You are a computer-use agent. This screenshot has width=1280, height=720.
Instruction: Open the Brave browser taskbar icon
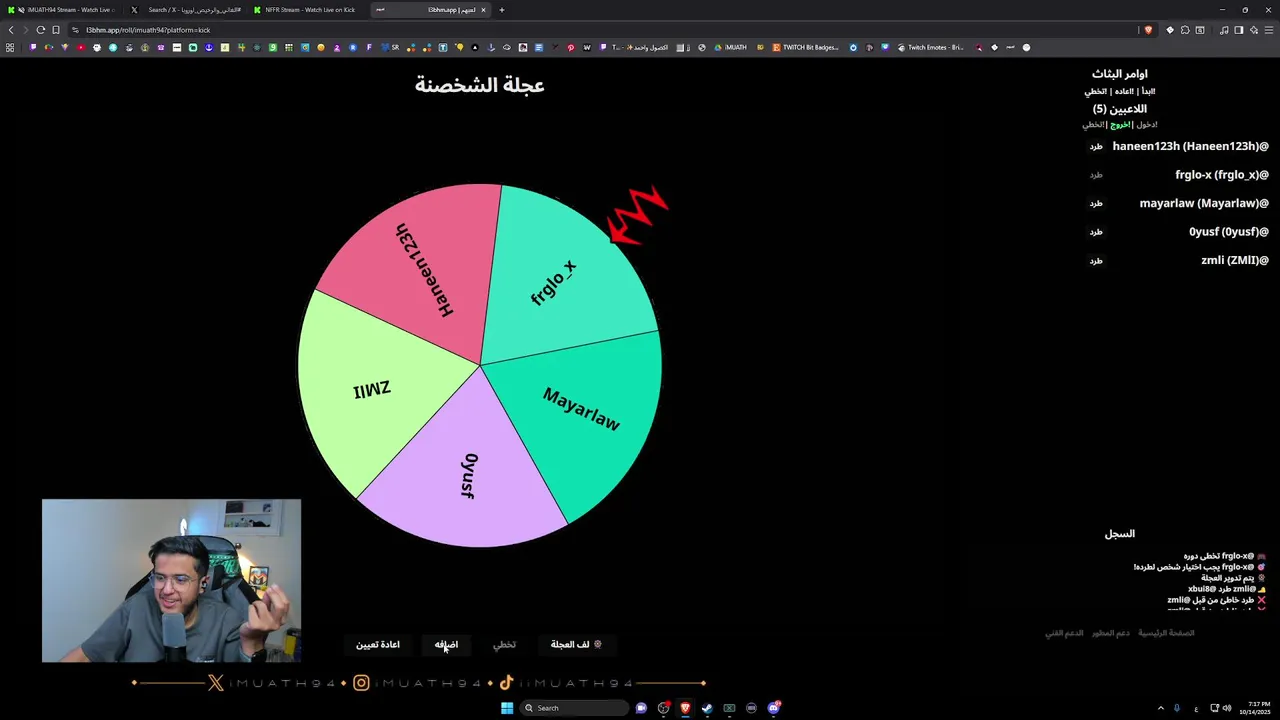point(685,708)
